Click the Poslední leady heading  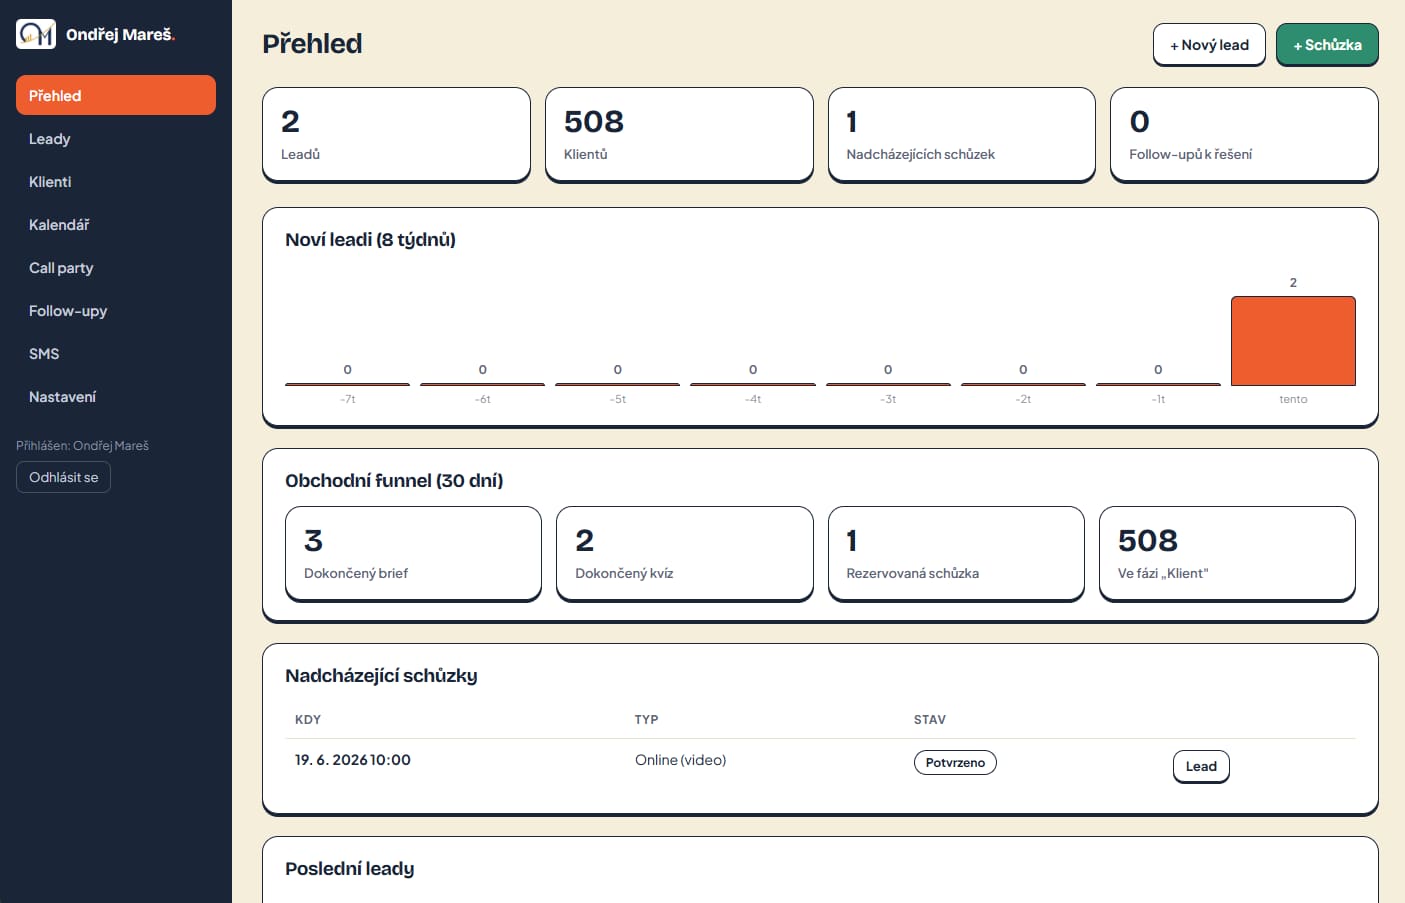pos(349,869)
